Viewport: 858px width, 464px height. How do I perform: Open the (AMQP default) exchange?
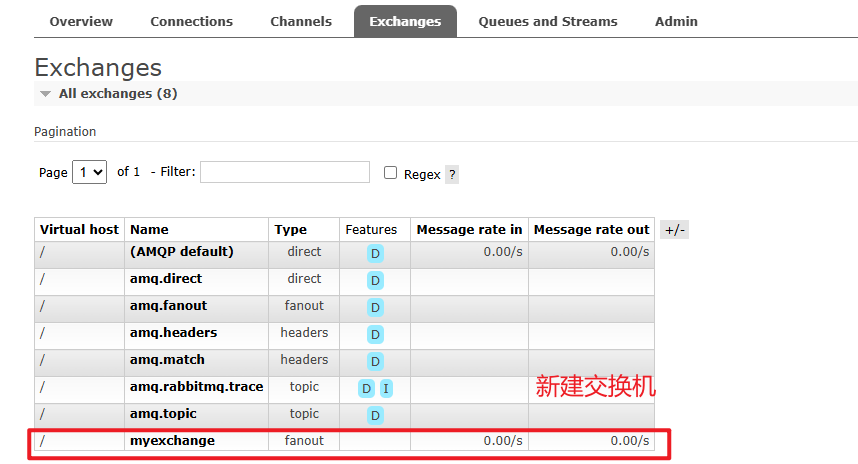coord(182,252)
